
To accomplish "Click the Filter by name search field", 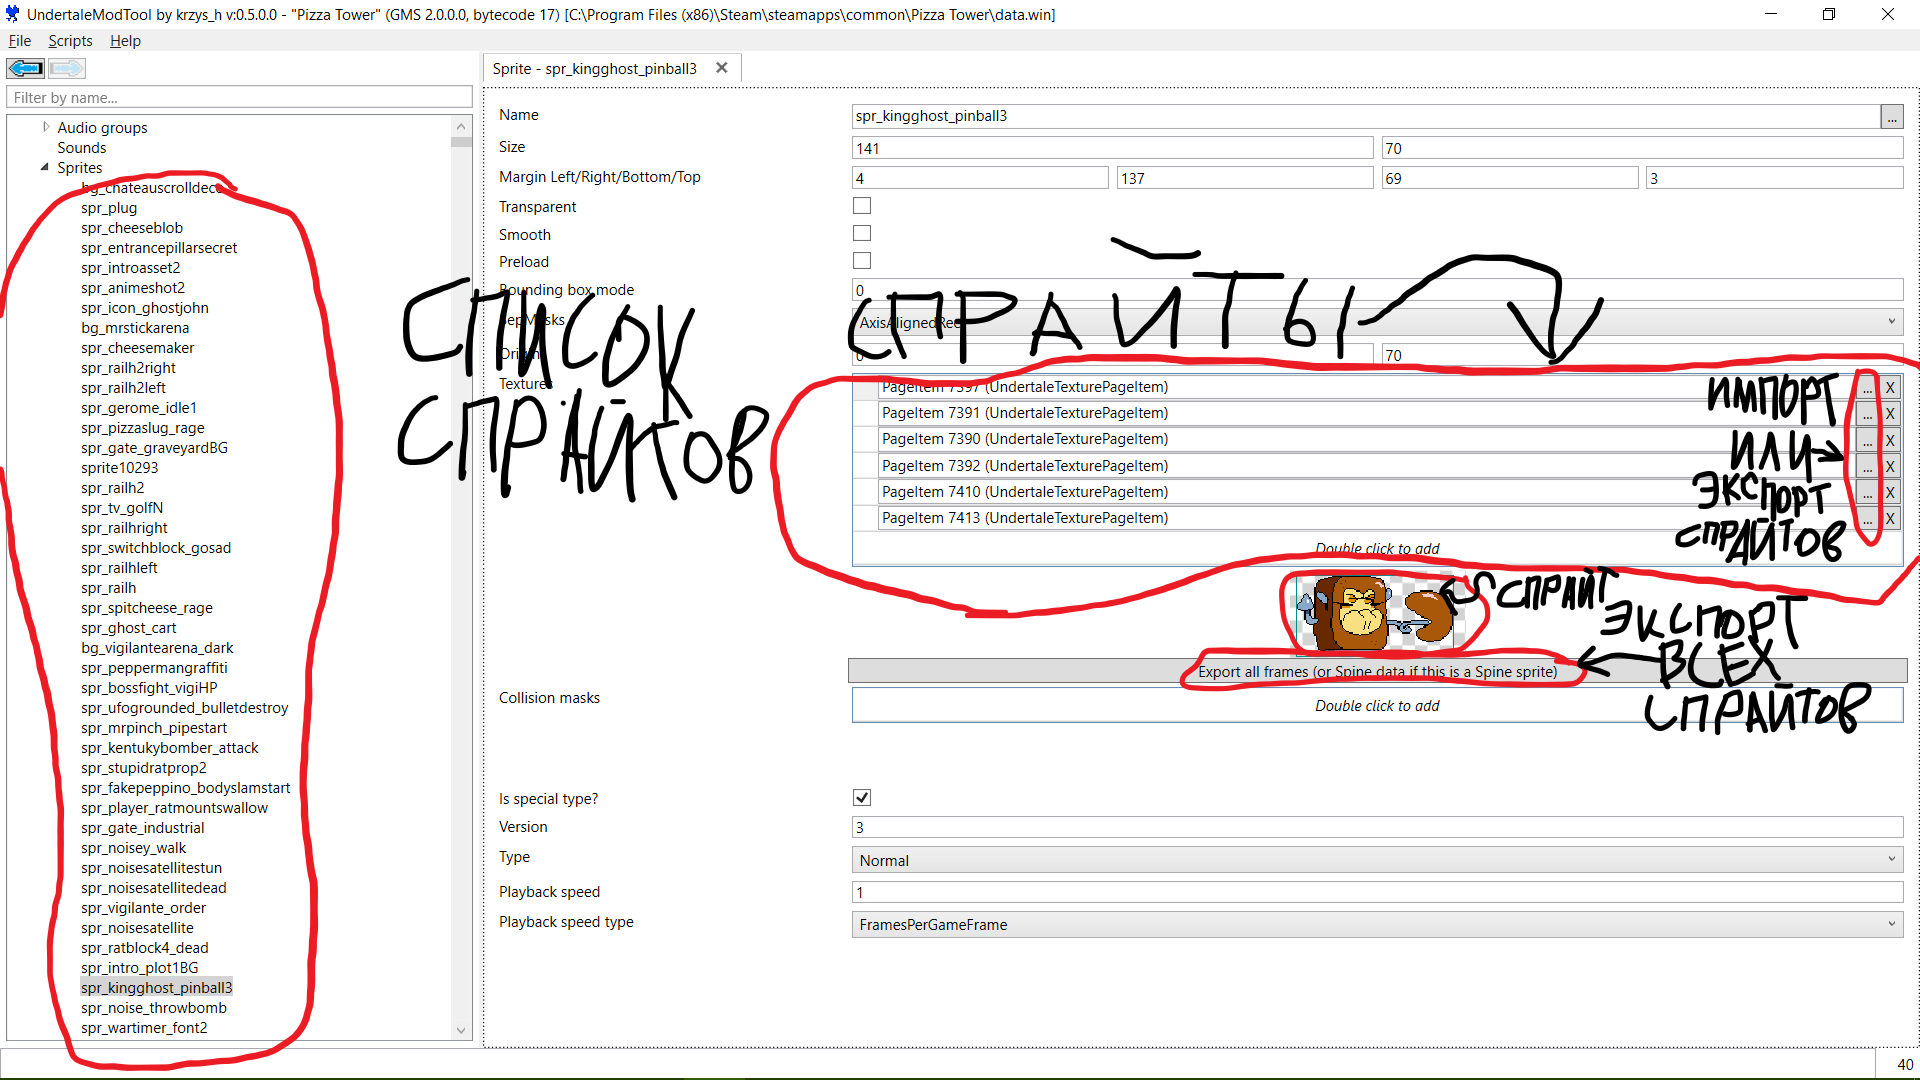I will (239, 98).
